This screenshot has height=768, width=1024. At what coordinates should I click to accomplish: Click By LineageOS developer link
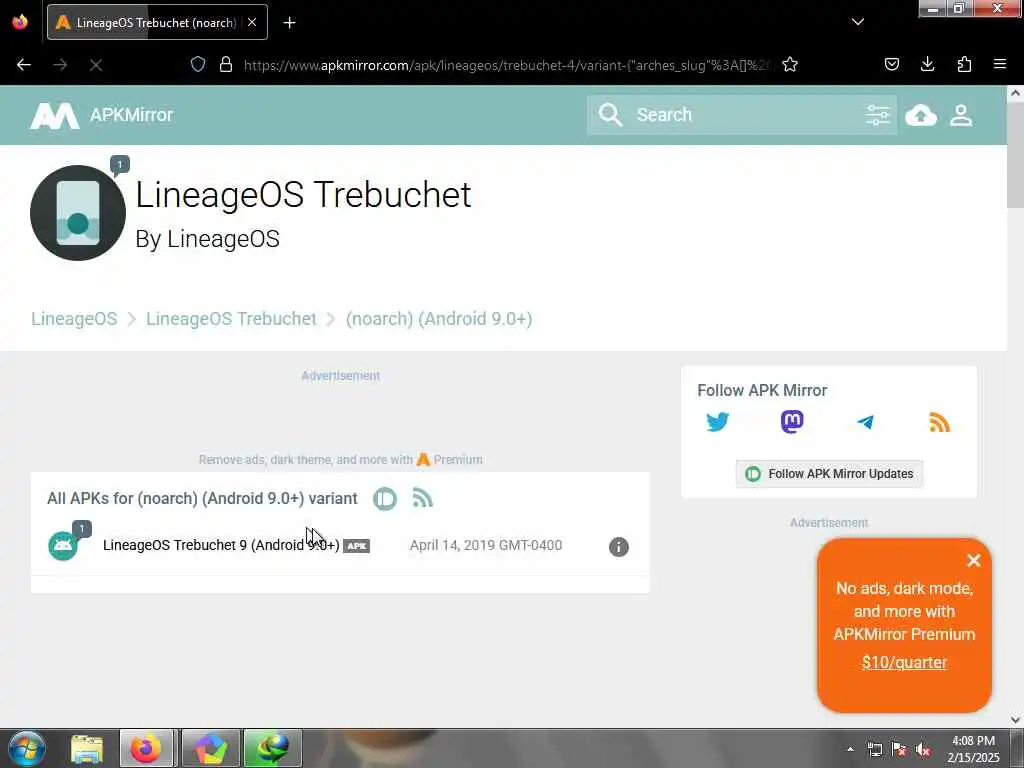(207, 239)
